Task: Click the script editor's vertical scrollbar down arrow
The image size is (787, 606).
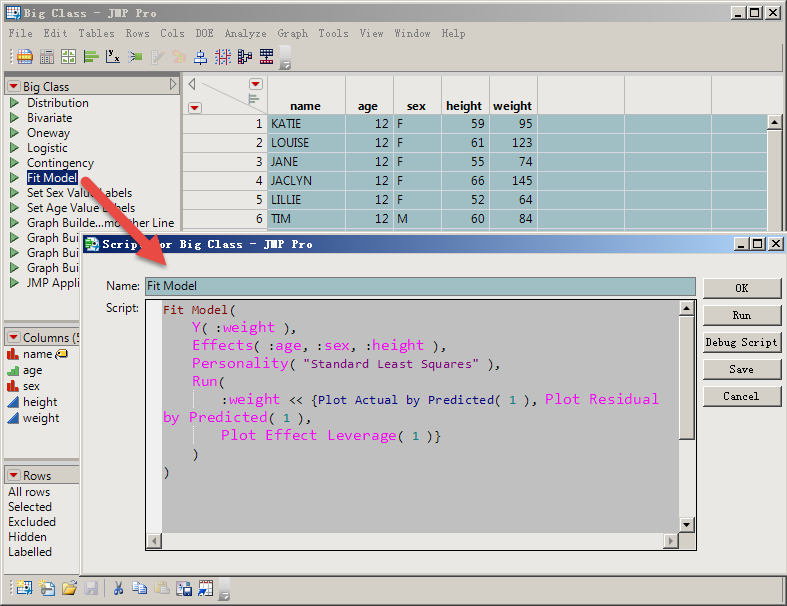Action: pyautogui.click(x=687, y=525)
